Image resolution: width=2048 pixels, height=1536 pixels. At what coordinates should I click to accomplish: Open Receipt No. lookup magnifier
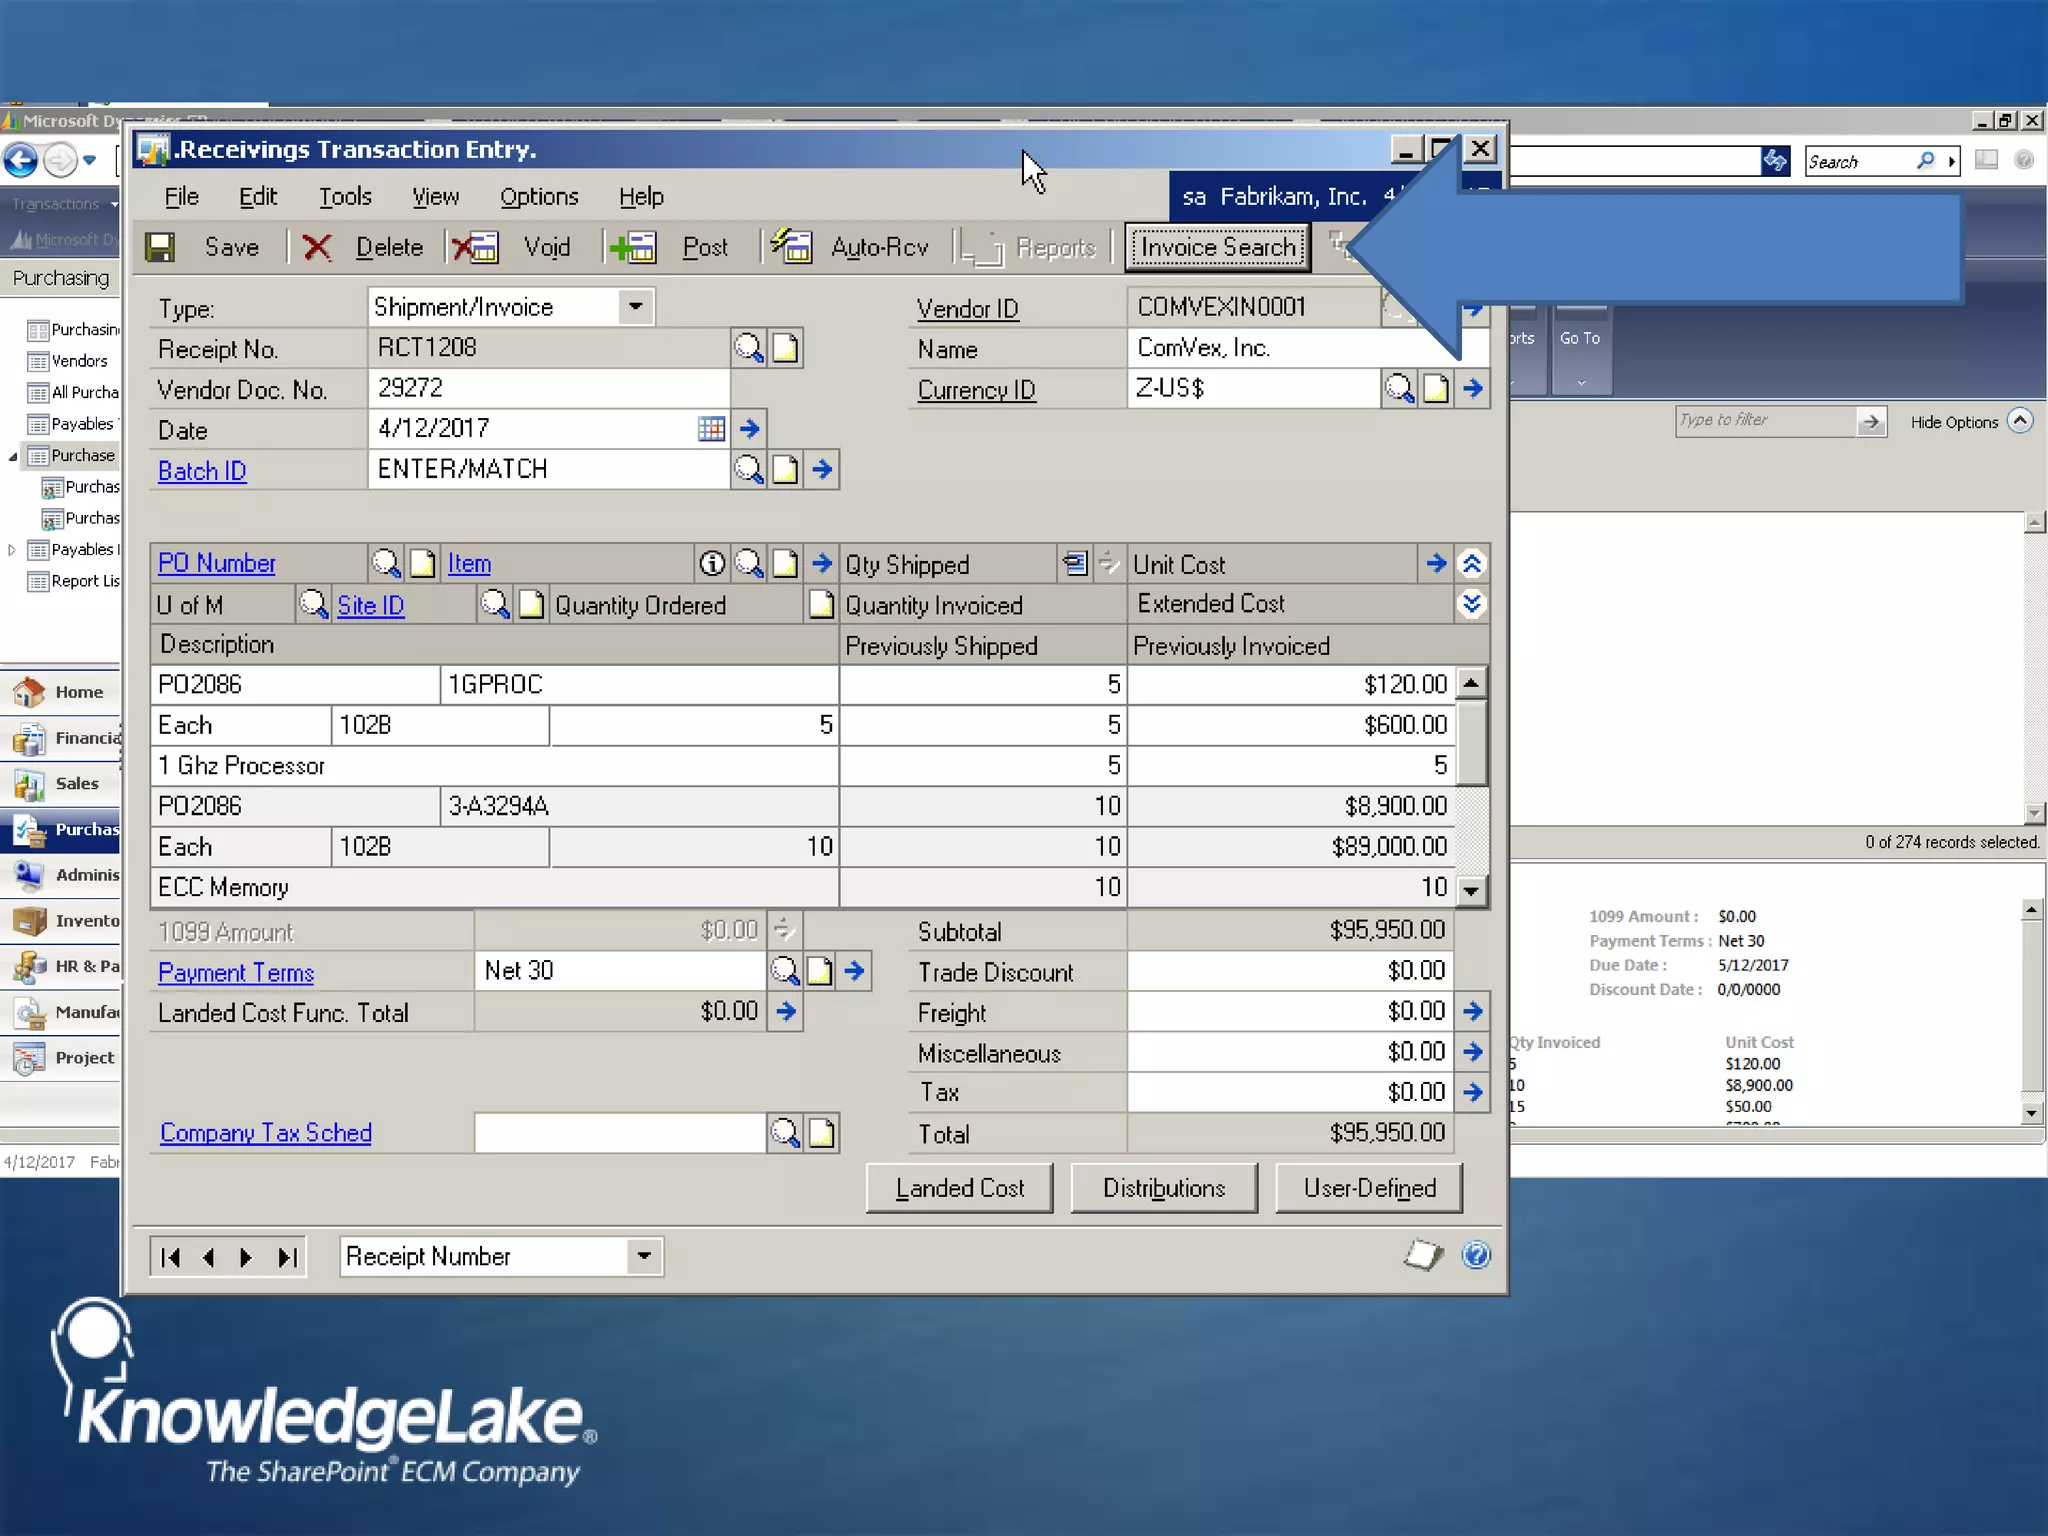748,348
